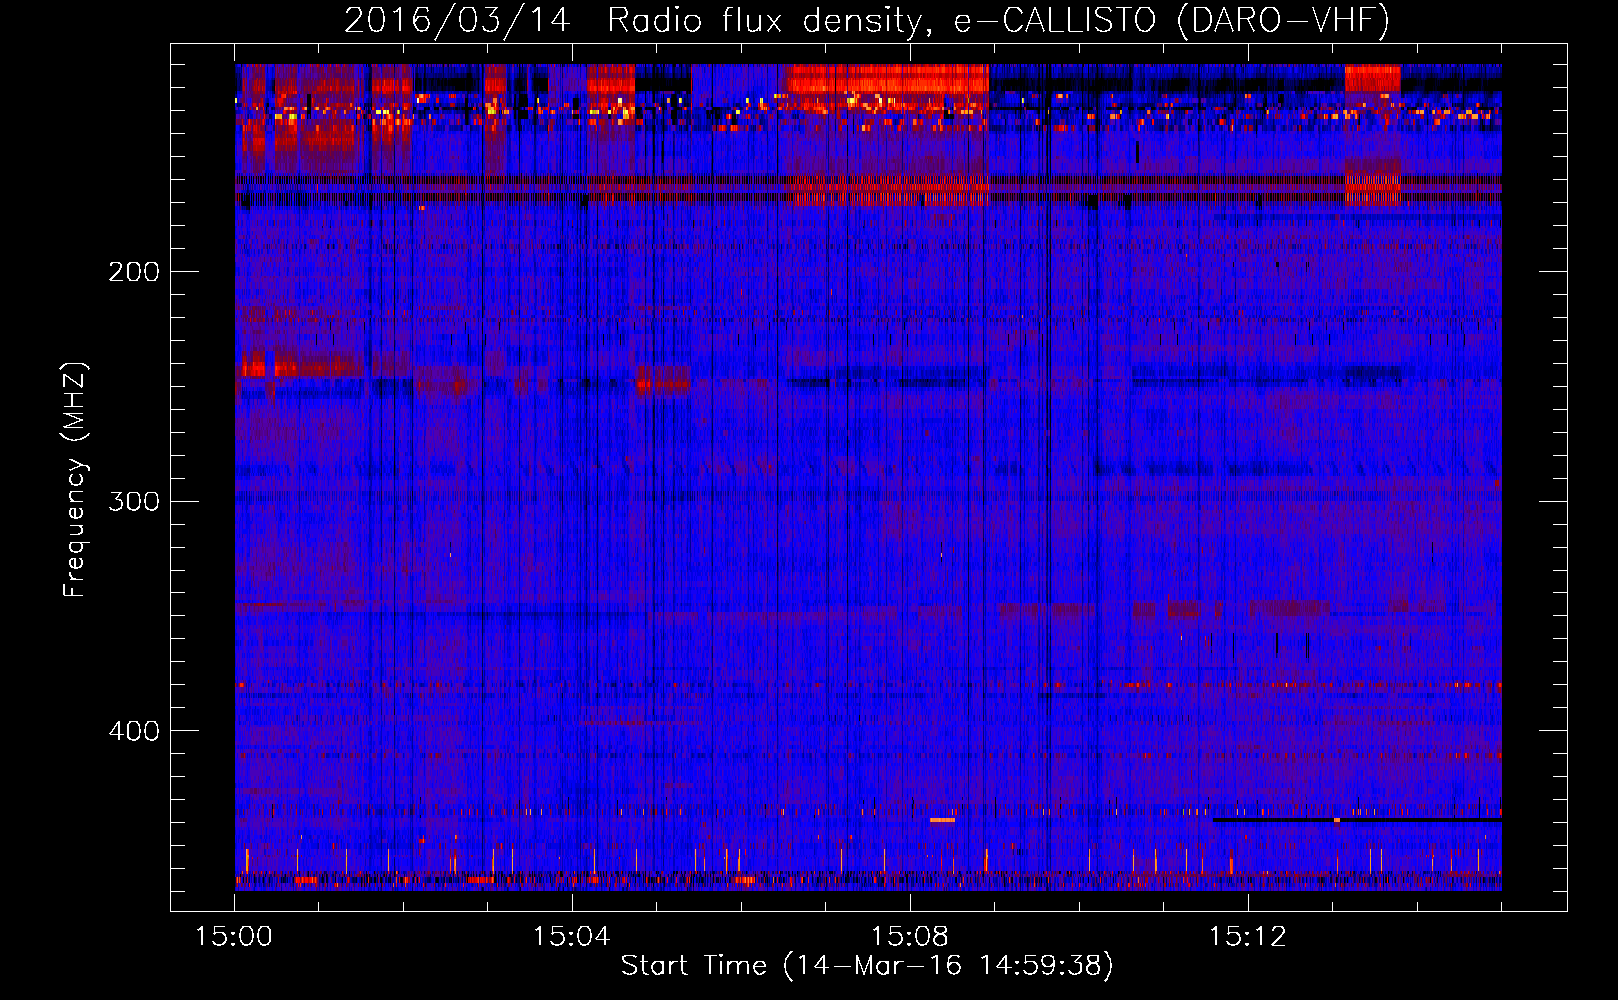The width and height of the screenshot is (1618, 1000).
Task: Click the 15:12 time tick label
Action: click(x=1247, y=937)
